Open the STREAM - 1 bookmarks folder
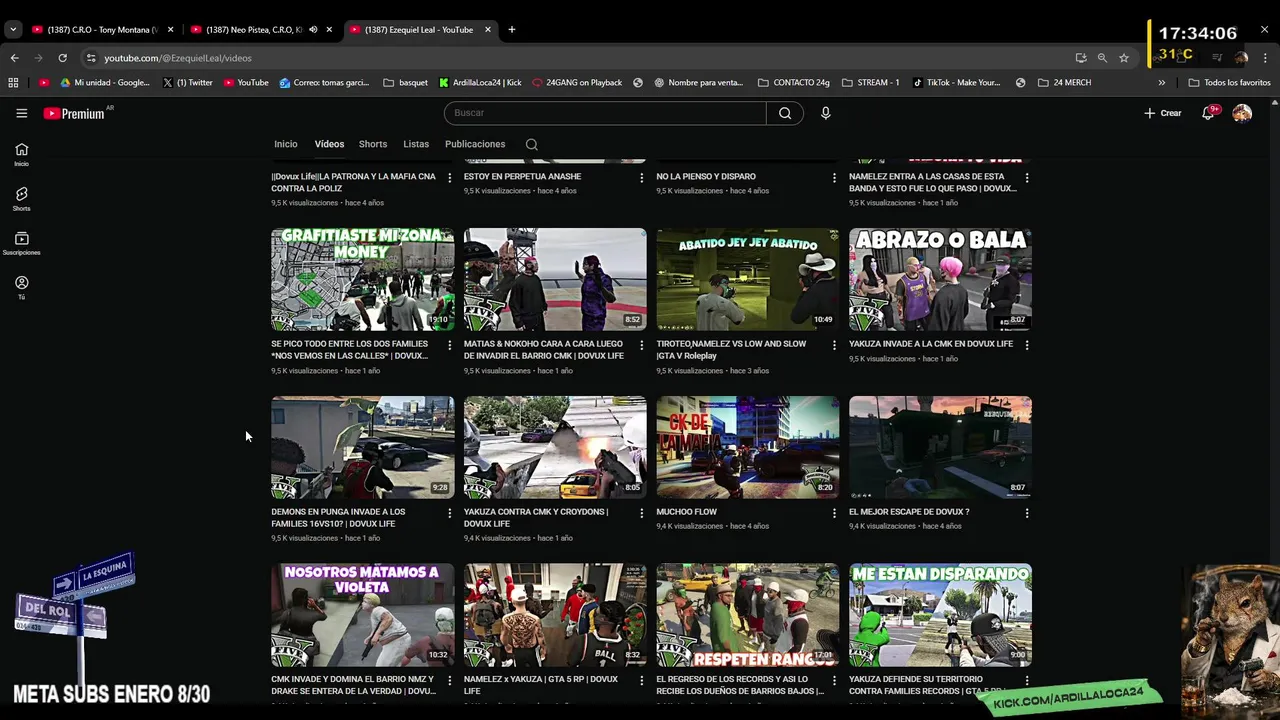 [x=870, y=83]
